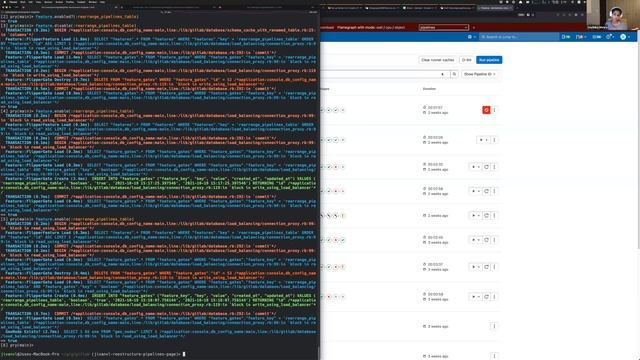This screenshot has height=360, width=640.
Task: Open the performance bar 'pipelines' request selector
Action: 443,27
